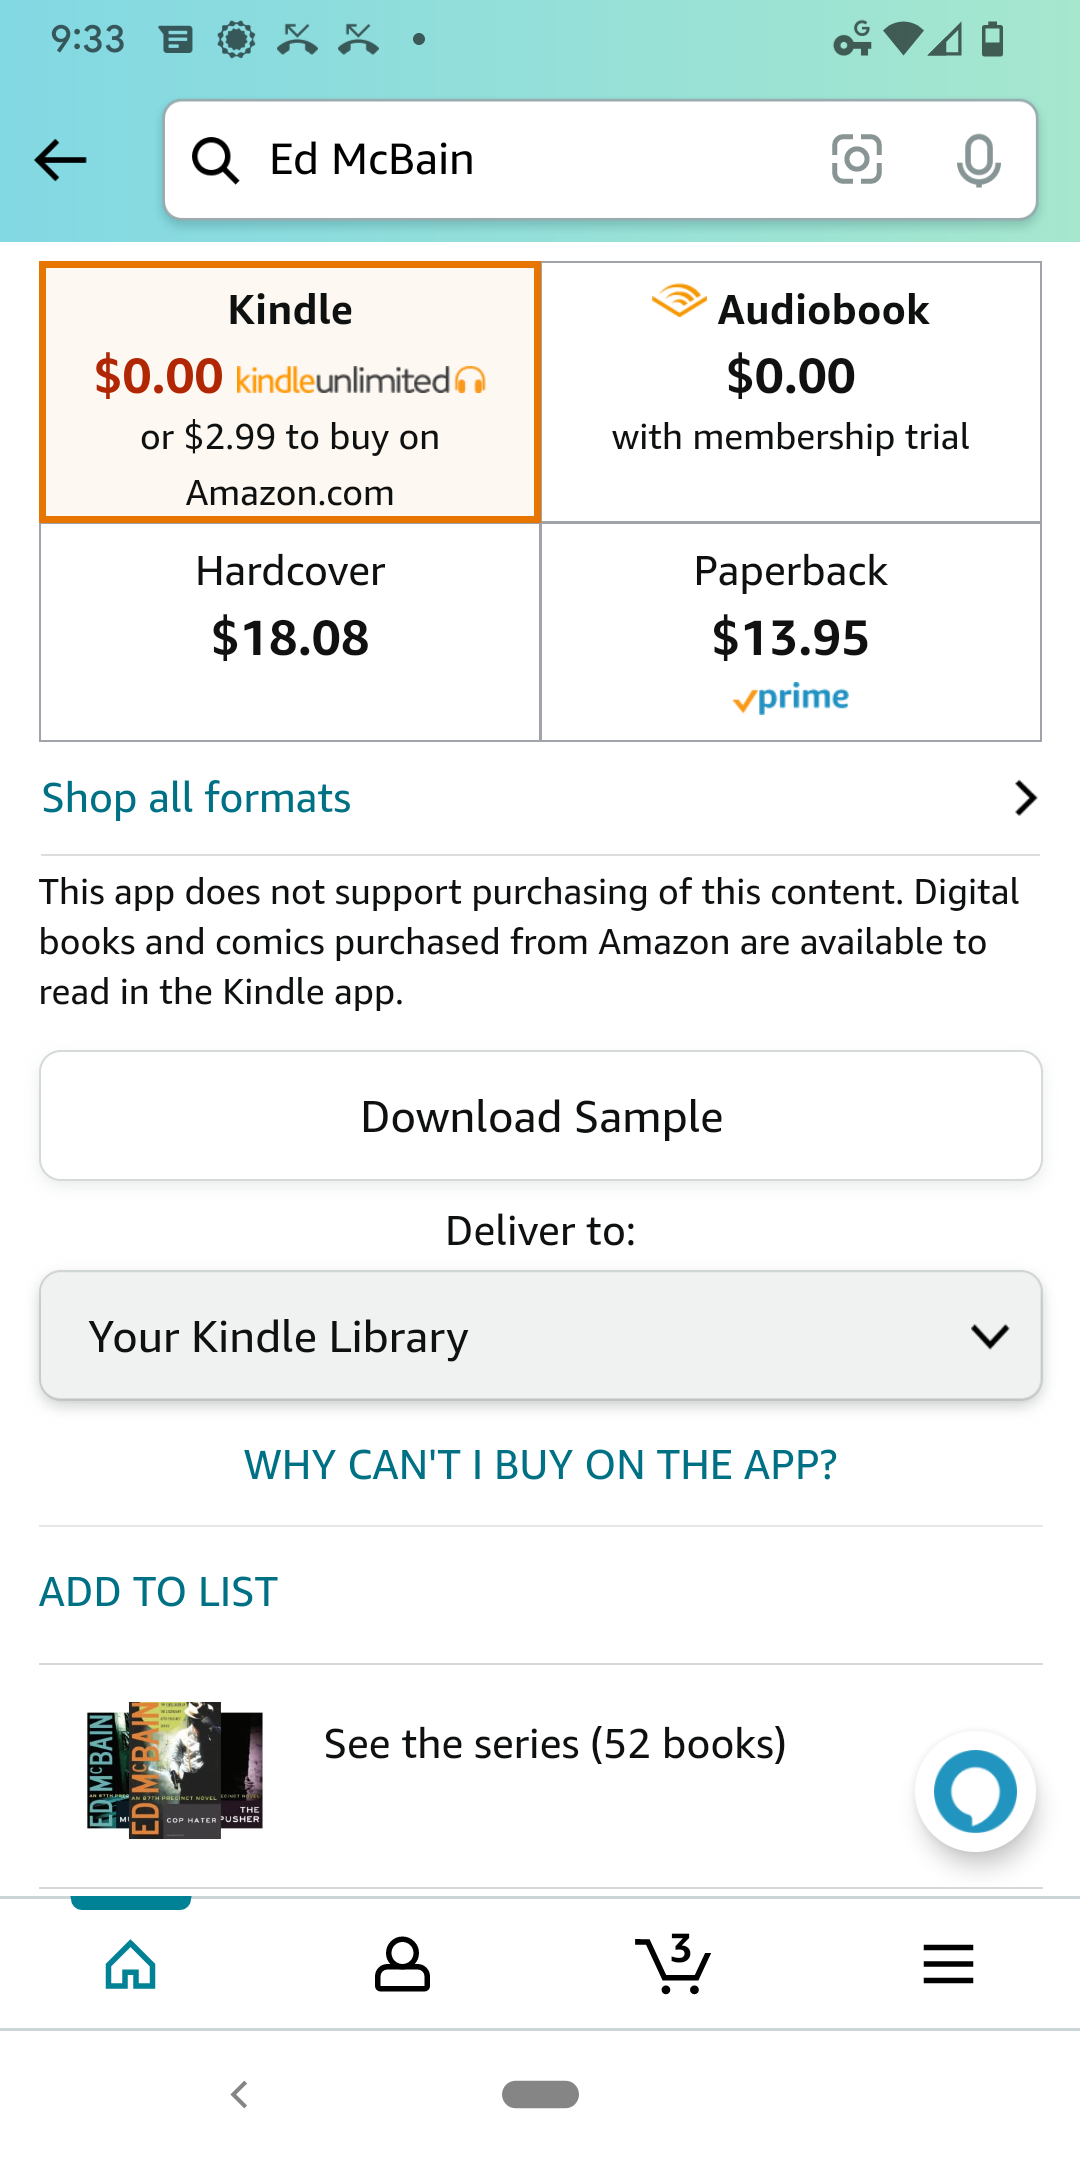Open the account profile icon
The height and width of the screenshot is (2160, 1080).
click(x=402, y=1964)
